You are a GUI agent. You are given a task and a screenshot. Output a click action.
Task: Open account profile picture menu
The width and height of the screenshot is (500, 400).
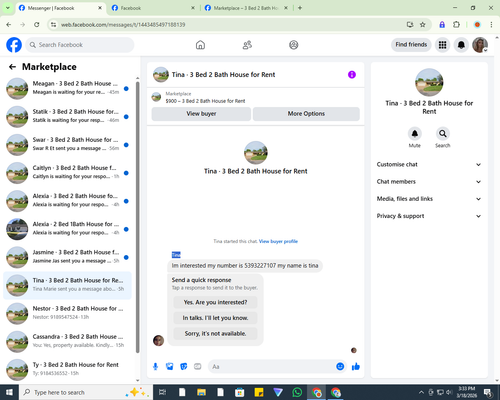(480, 45)
